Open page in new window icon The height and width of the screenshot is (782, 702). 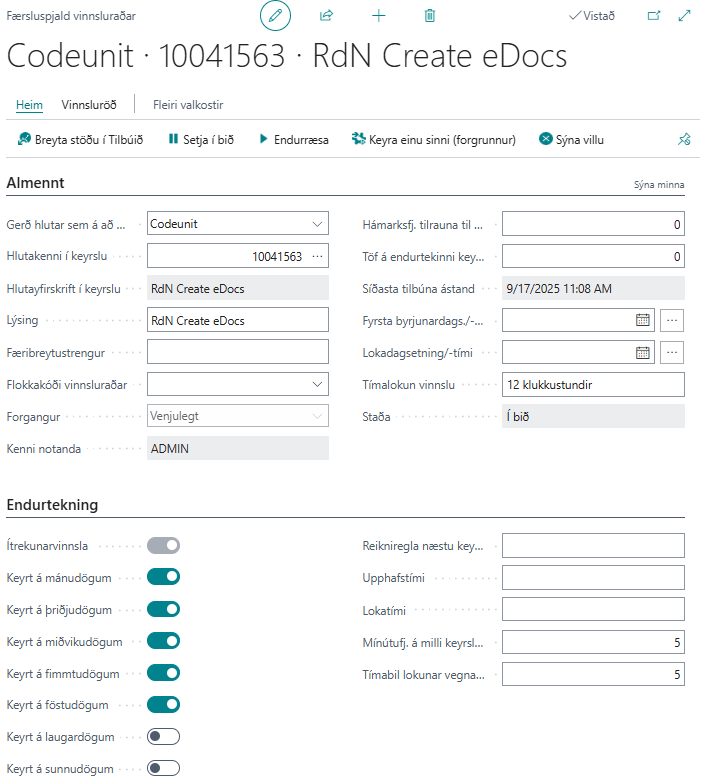(x=654, y=16)
